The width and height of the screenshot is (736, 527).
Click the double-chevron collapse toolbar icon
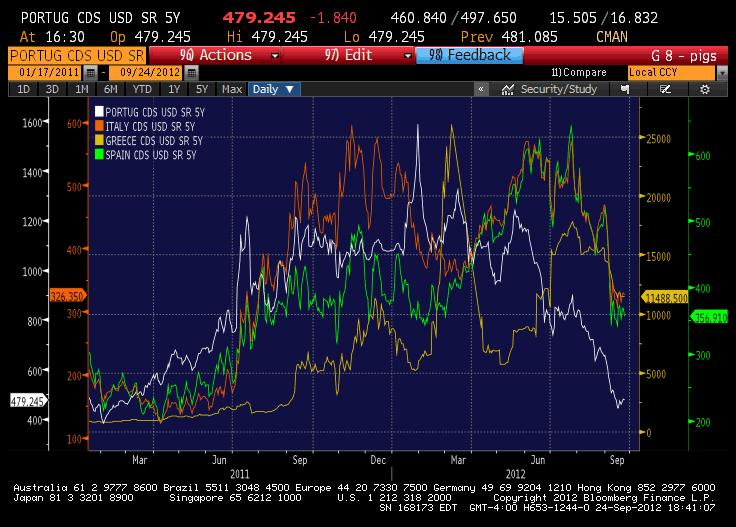(x=481, y=89)
